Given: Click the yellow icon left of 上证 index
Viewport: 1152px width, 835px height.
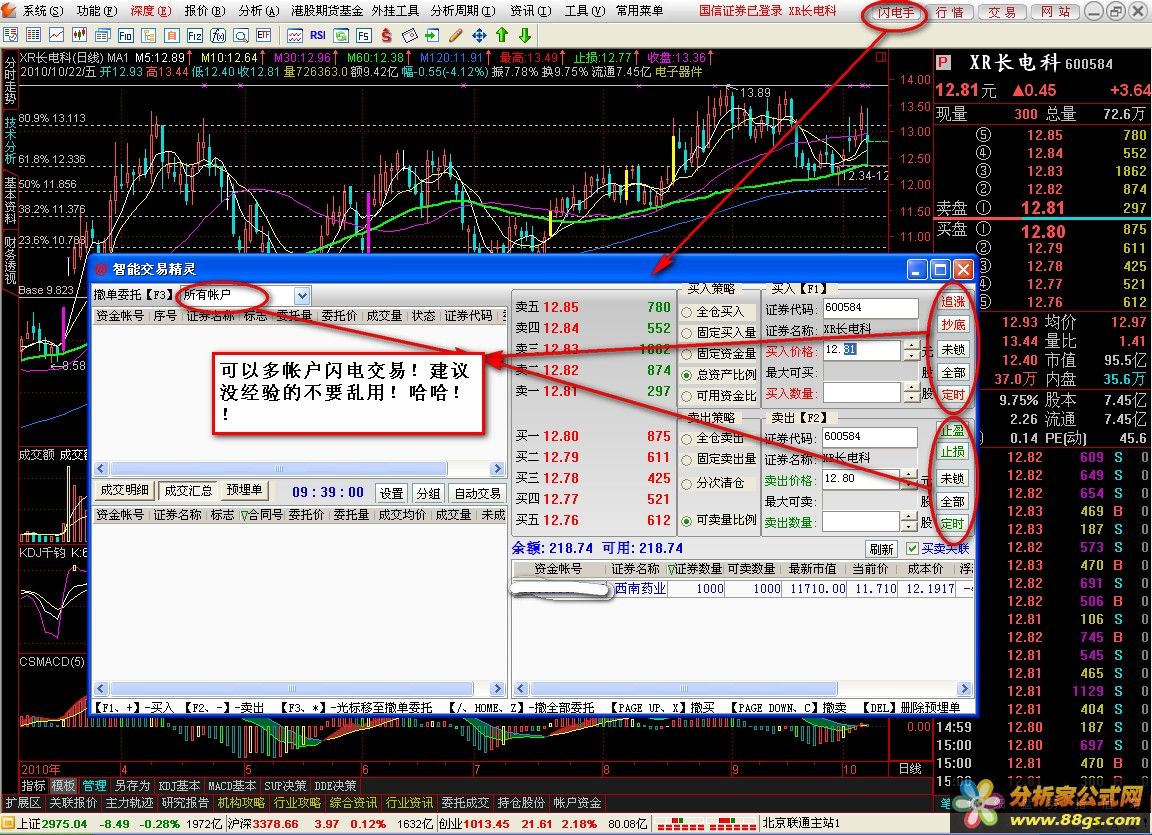Looking at the screenshot, I should [8, 823].
